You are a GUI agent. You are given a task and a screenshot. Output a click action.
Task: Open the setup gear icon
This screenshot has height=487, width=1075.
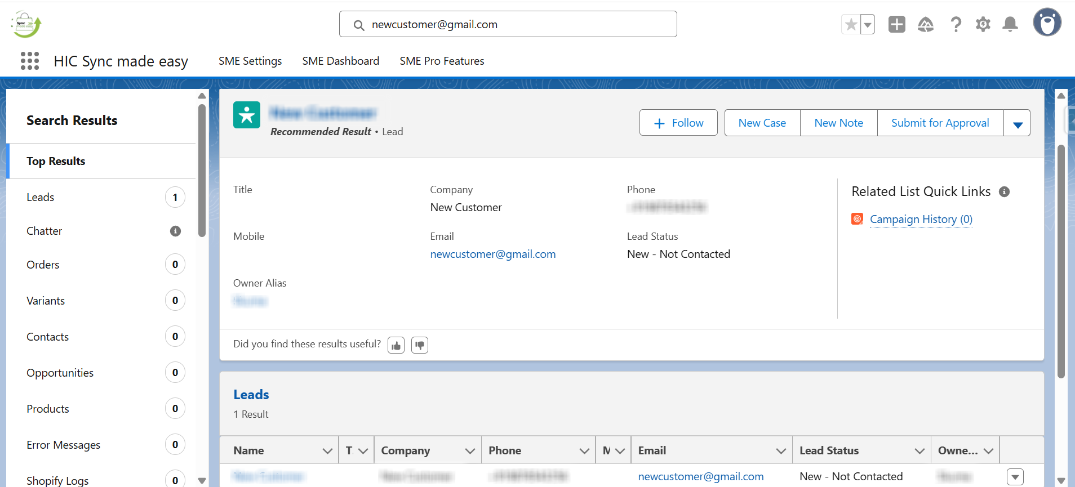point(983,25)
